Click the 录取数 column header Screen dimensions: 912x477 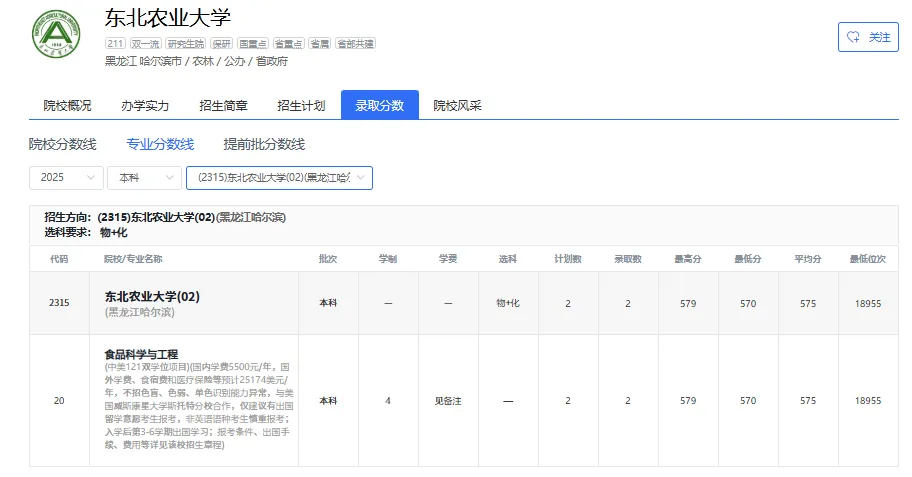[x=628, y=259]
